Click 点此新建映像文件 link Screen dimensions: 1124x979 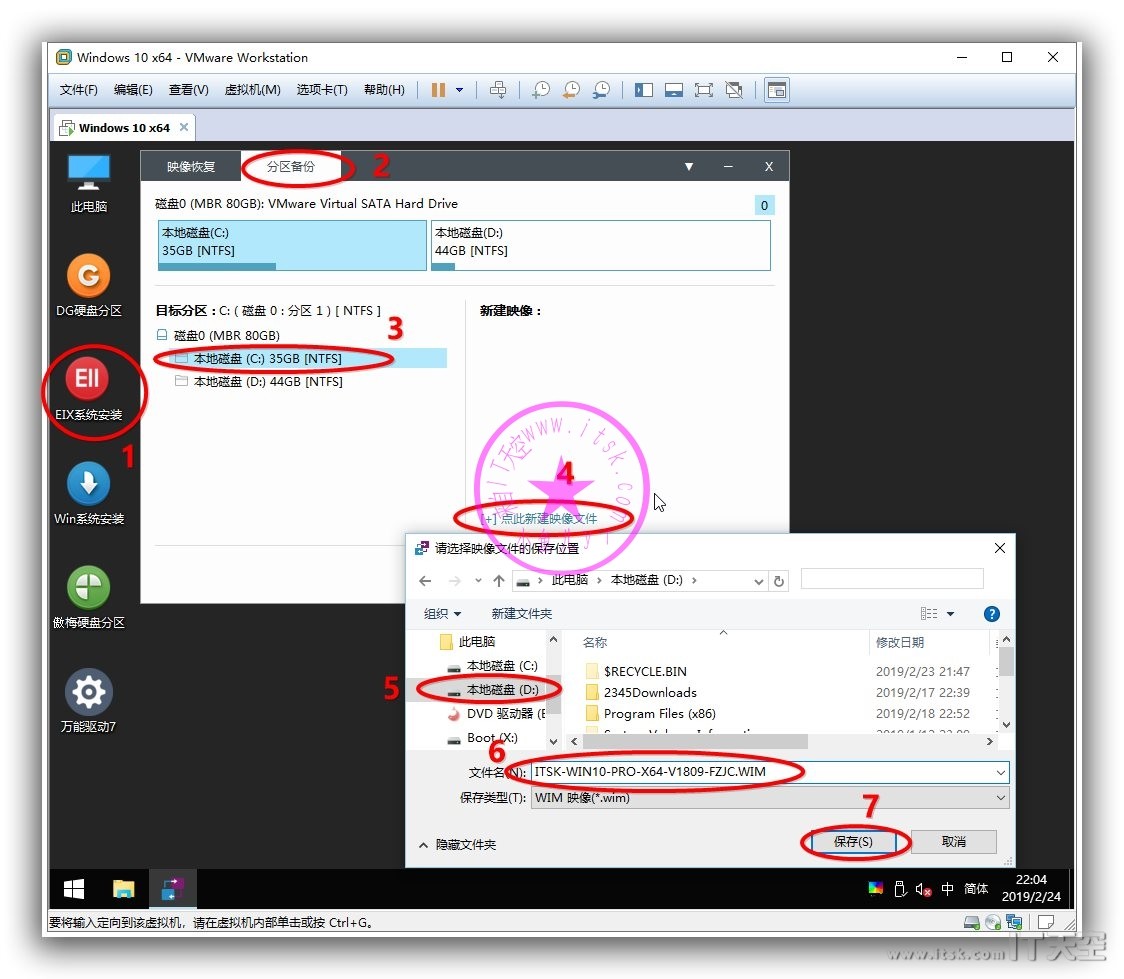click(x=538, y=518)
